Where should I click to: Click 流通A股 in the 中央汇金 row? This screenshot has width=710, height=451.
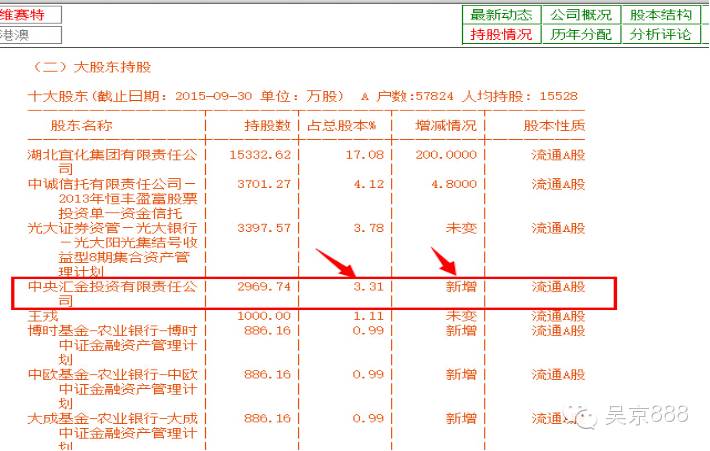click(558, 287)
